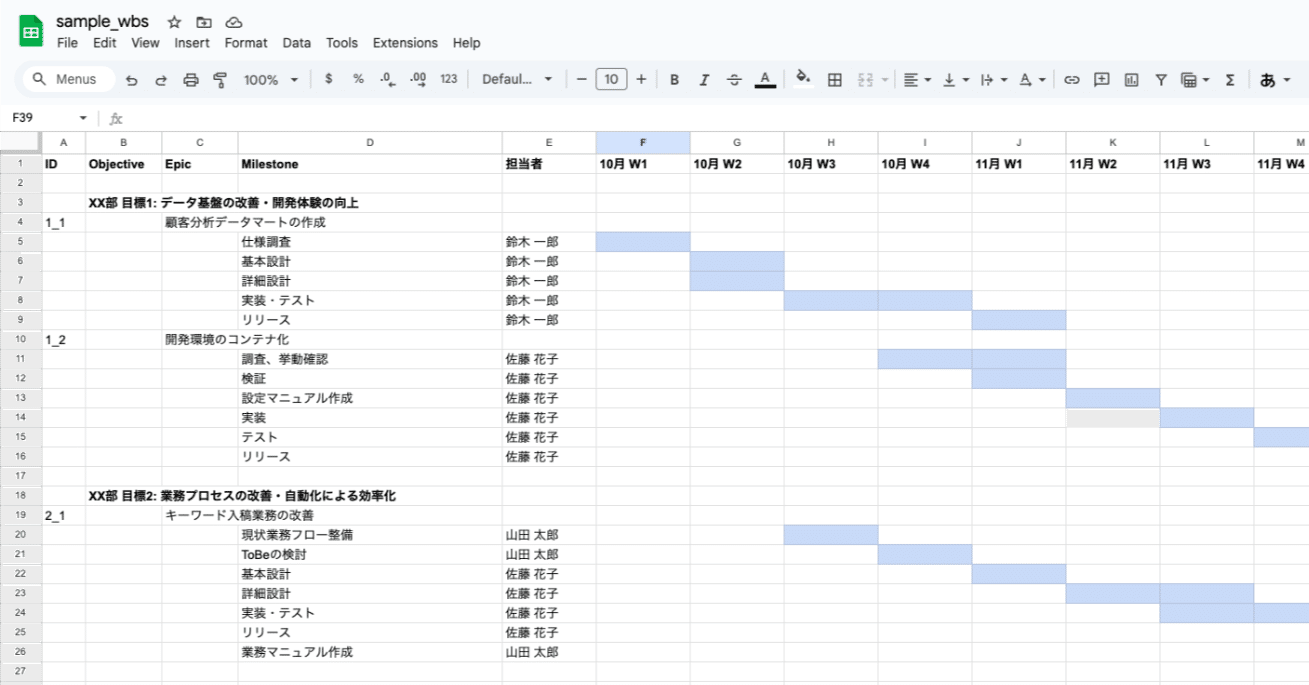Open the text rotation dropdown
The image size is (1309, 685).
click(x=1032, y=79)
